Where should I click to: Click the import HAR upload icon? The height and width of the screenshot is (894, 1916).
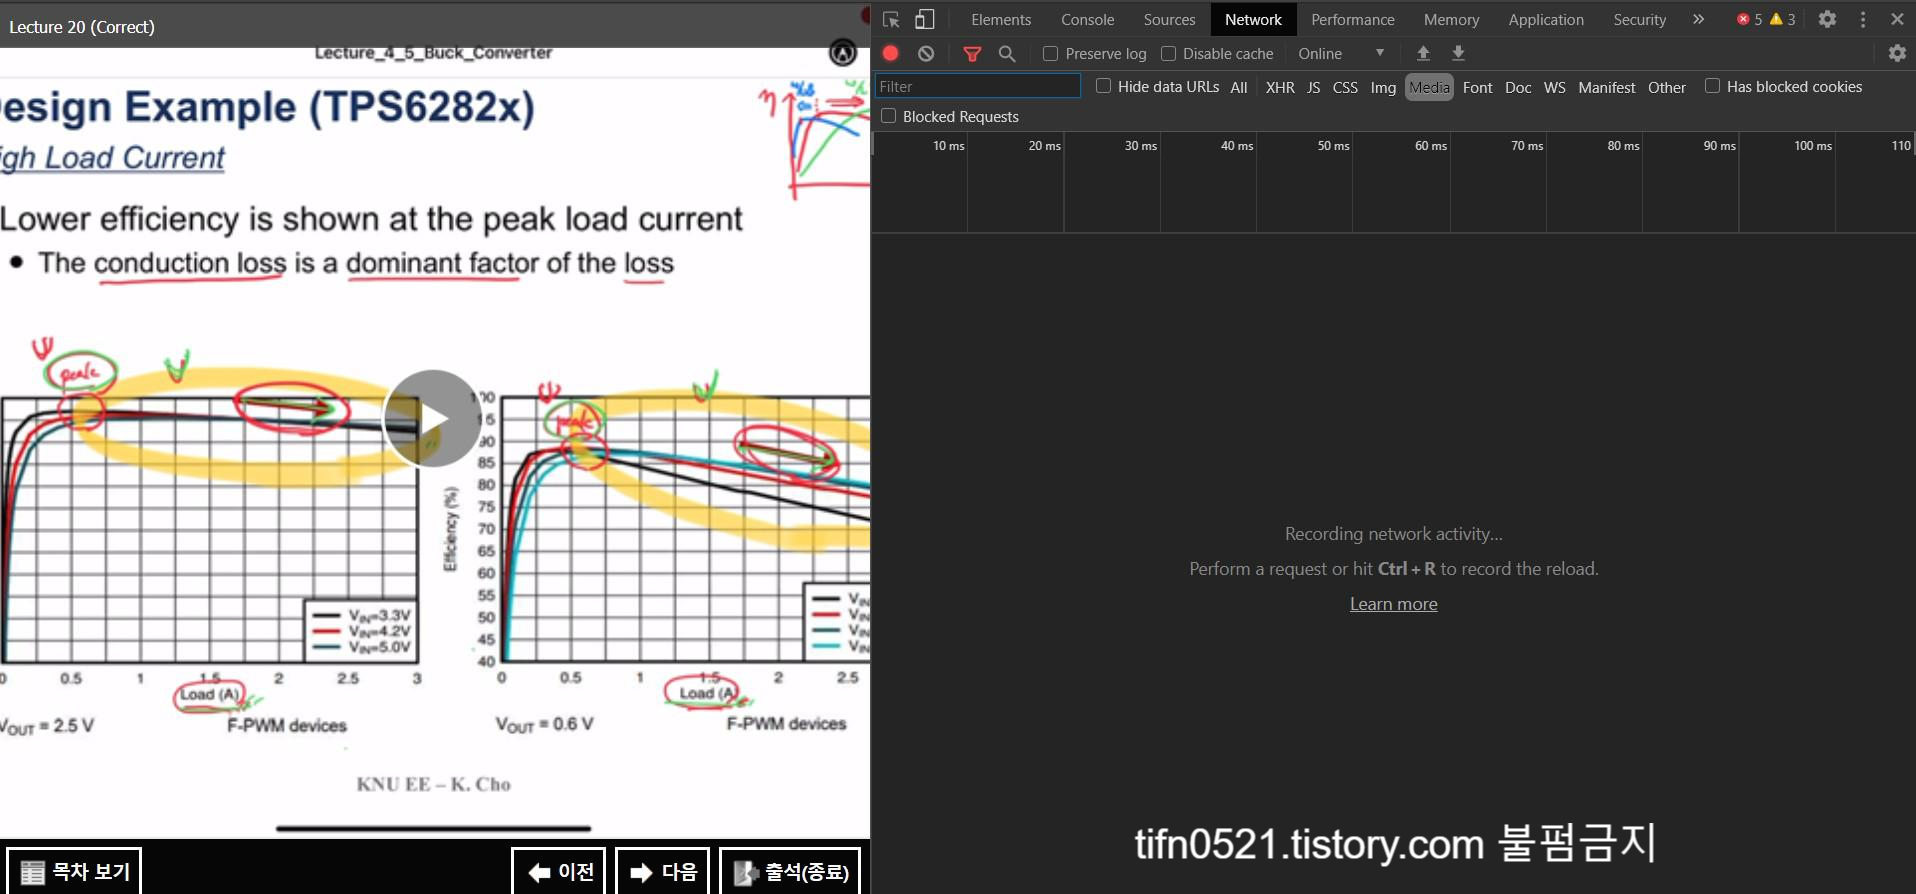coord(1423,53)
